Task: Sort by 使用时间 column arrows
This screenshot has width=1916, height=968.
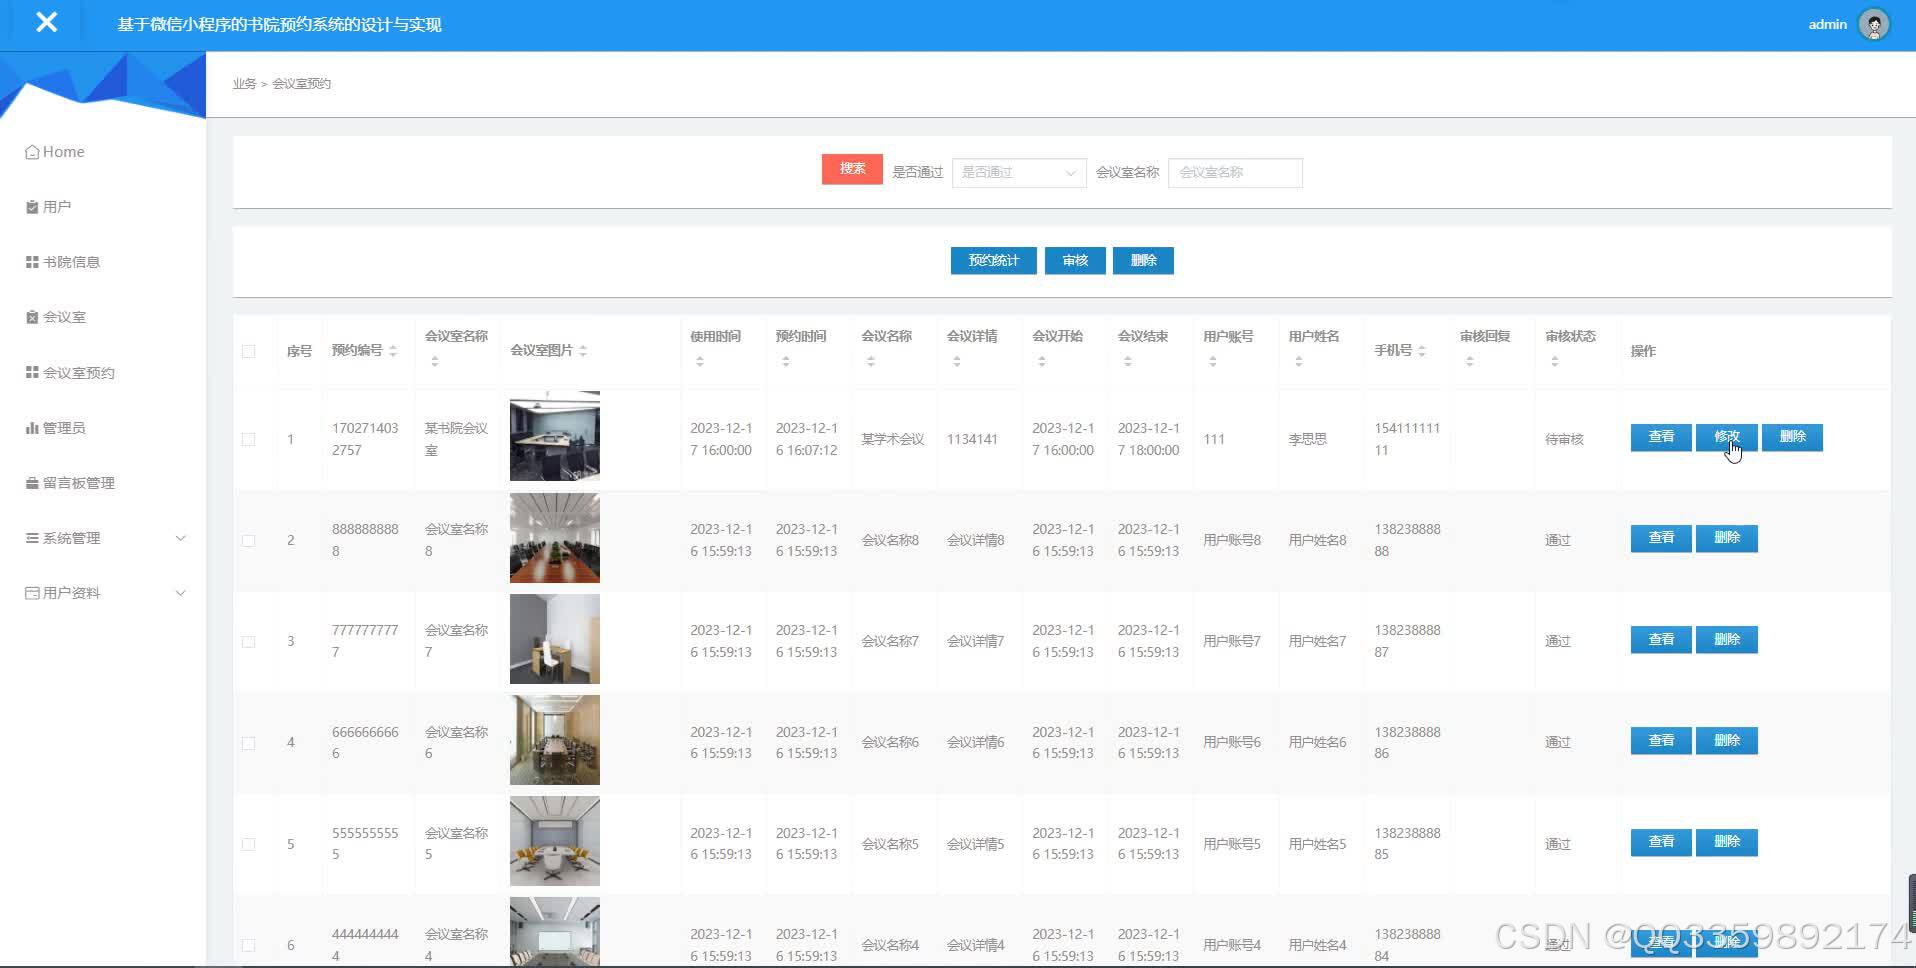Action: [x=700, y=361]
